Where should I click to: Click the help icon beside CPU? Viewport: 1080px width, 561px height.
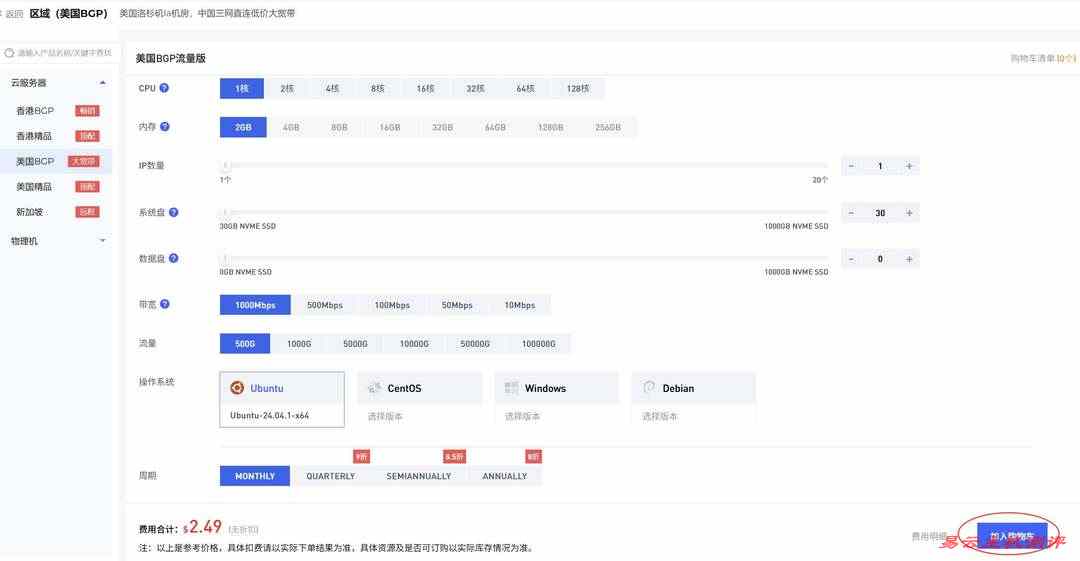point(164,88)
